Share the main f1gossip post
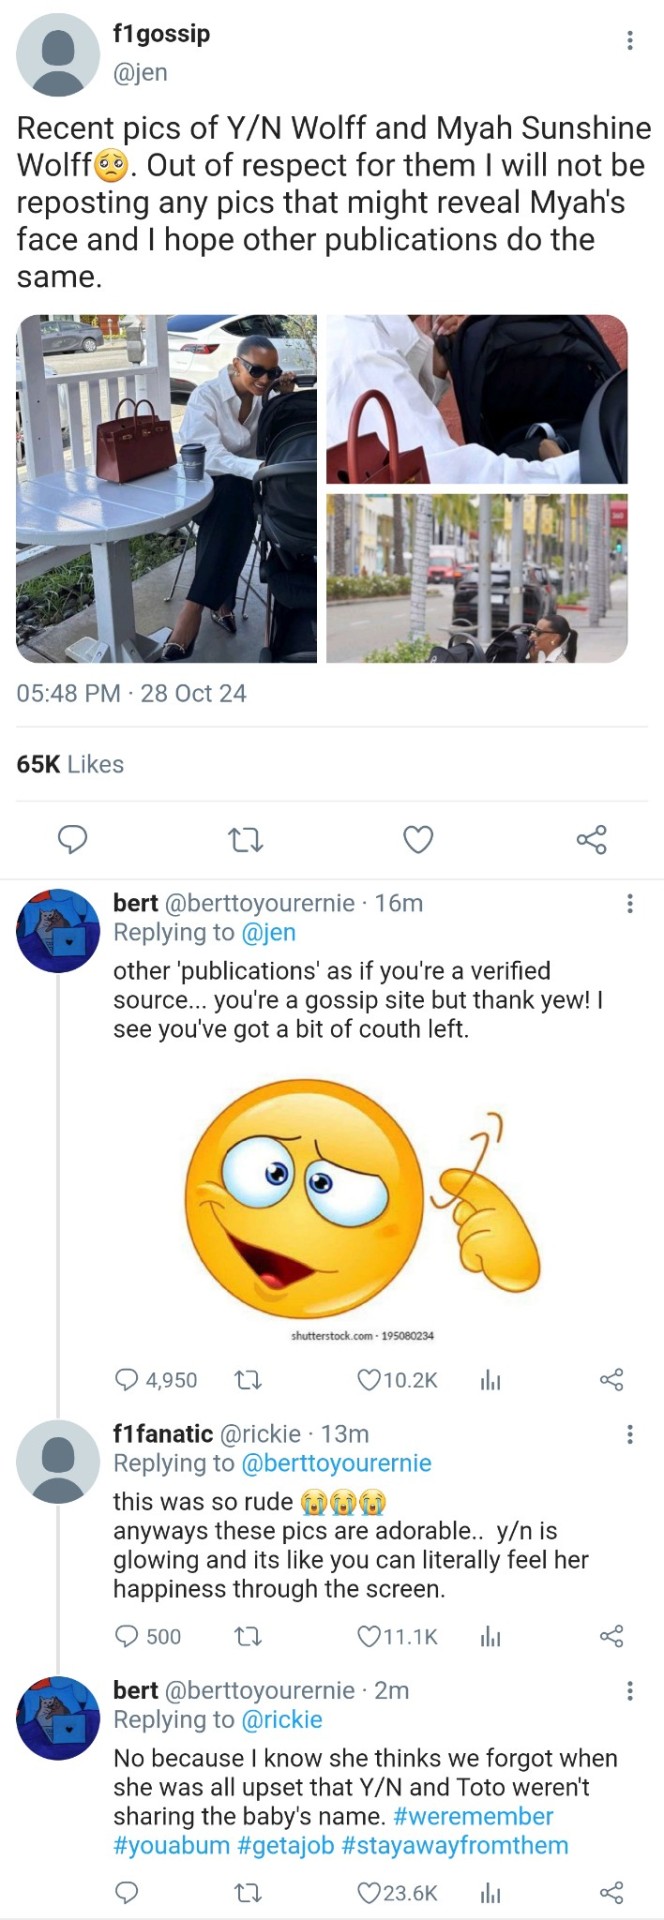 click(x=591, y=840)
